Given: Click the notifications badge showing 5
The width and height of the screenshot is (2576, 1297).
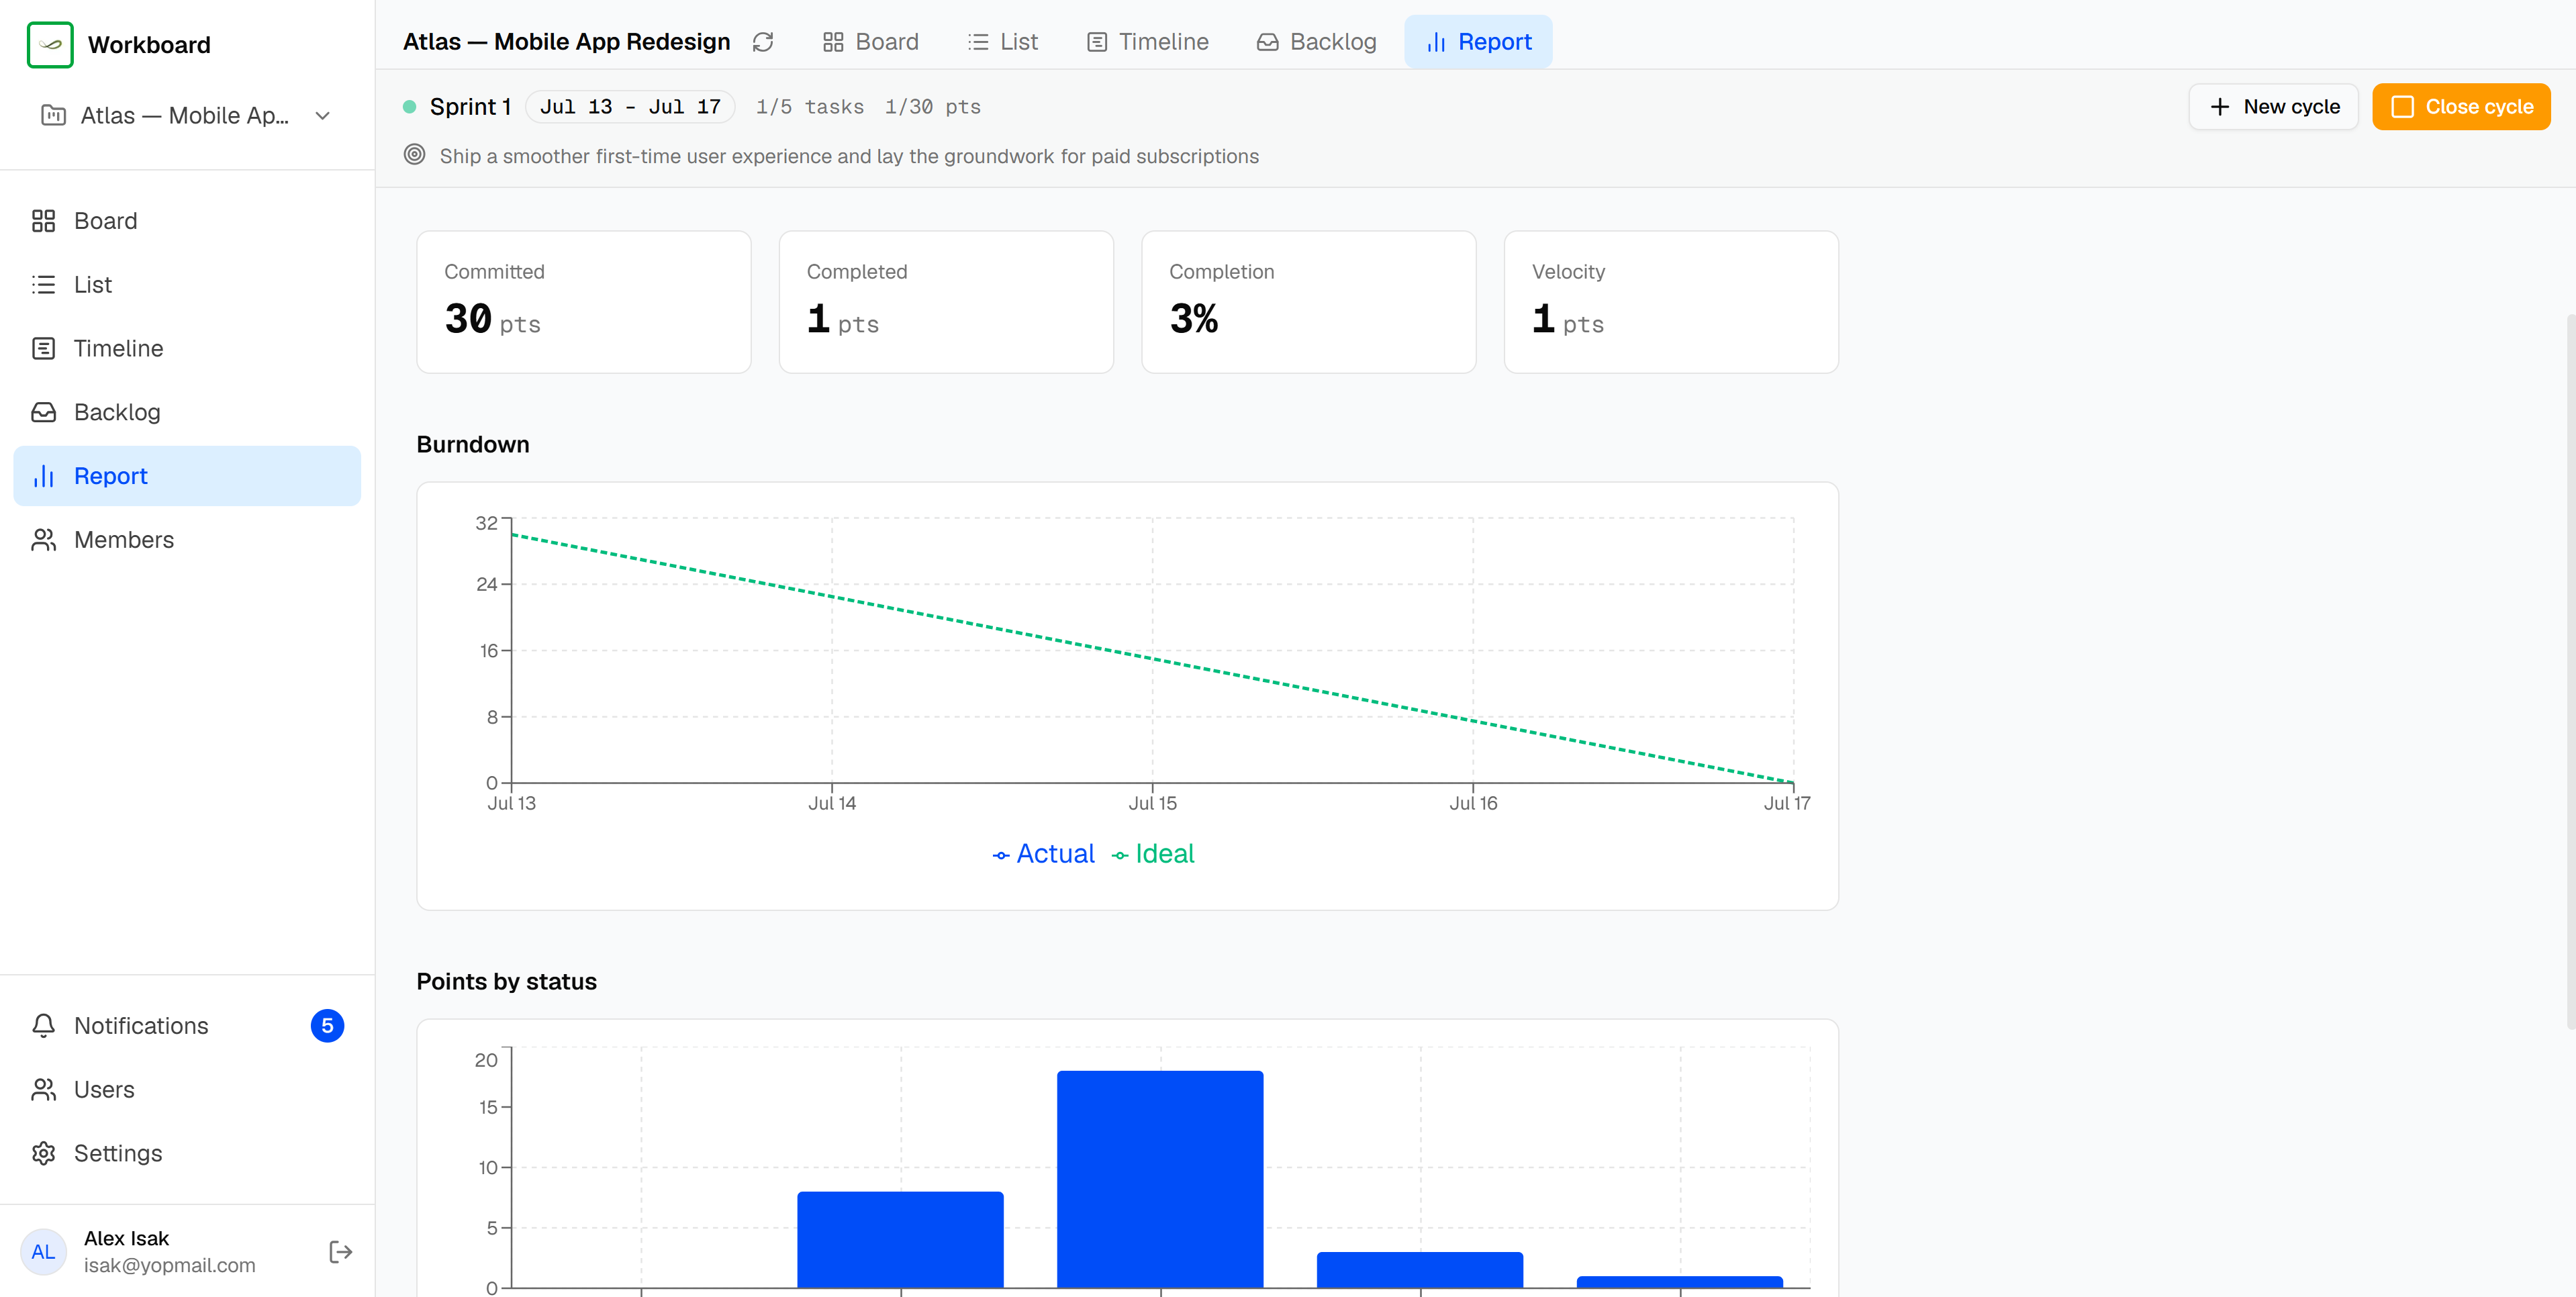Looking at the screenshot, I should point(327,1026).
